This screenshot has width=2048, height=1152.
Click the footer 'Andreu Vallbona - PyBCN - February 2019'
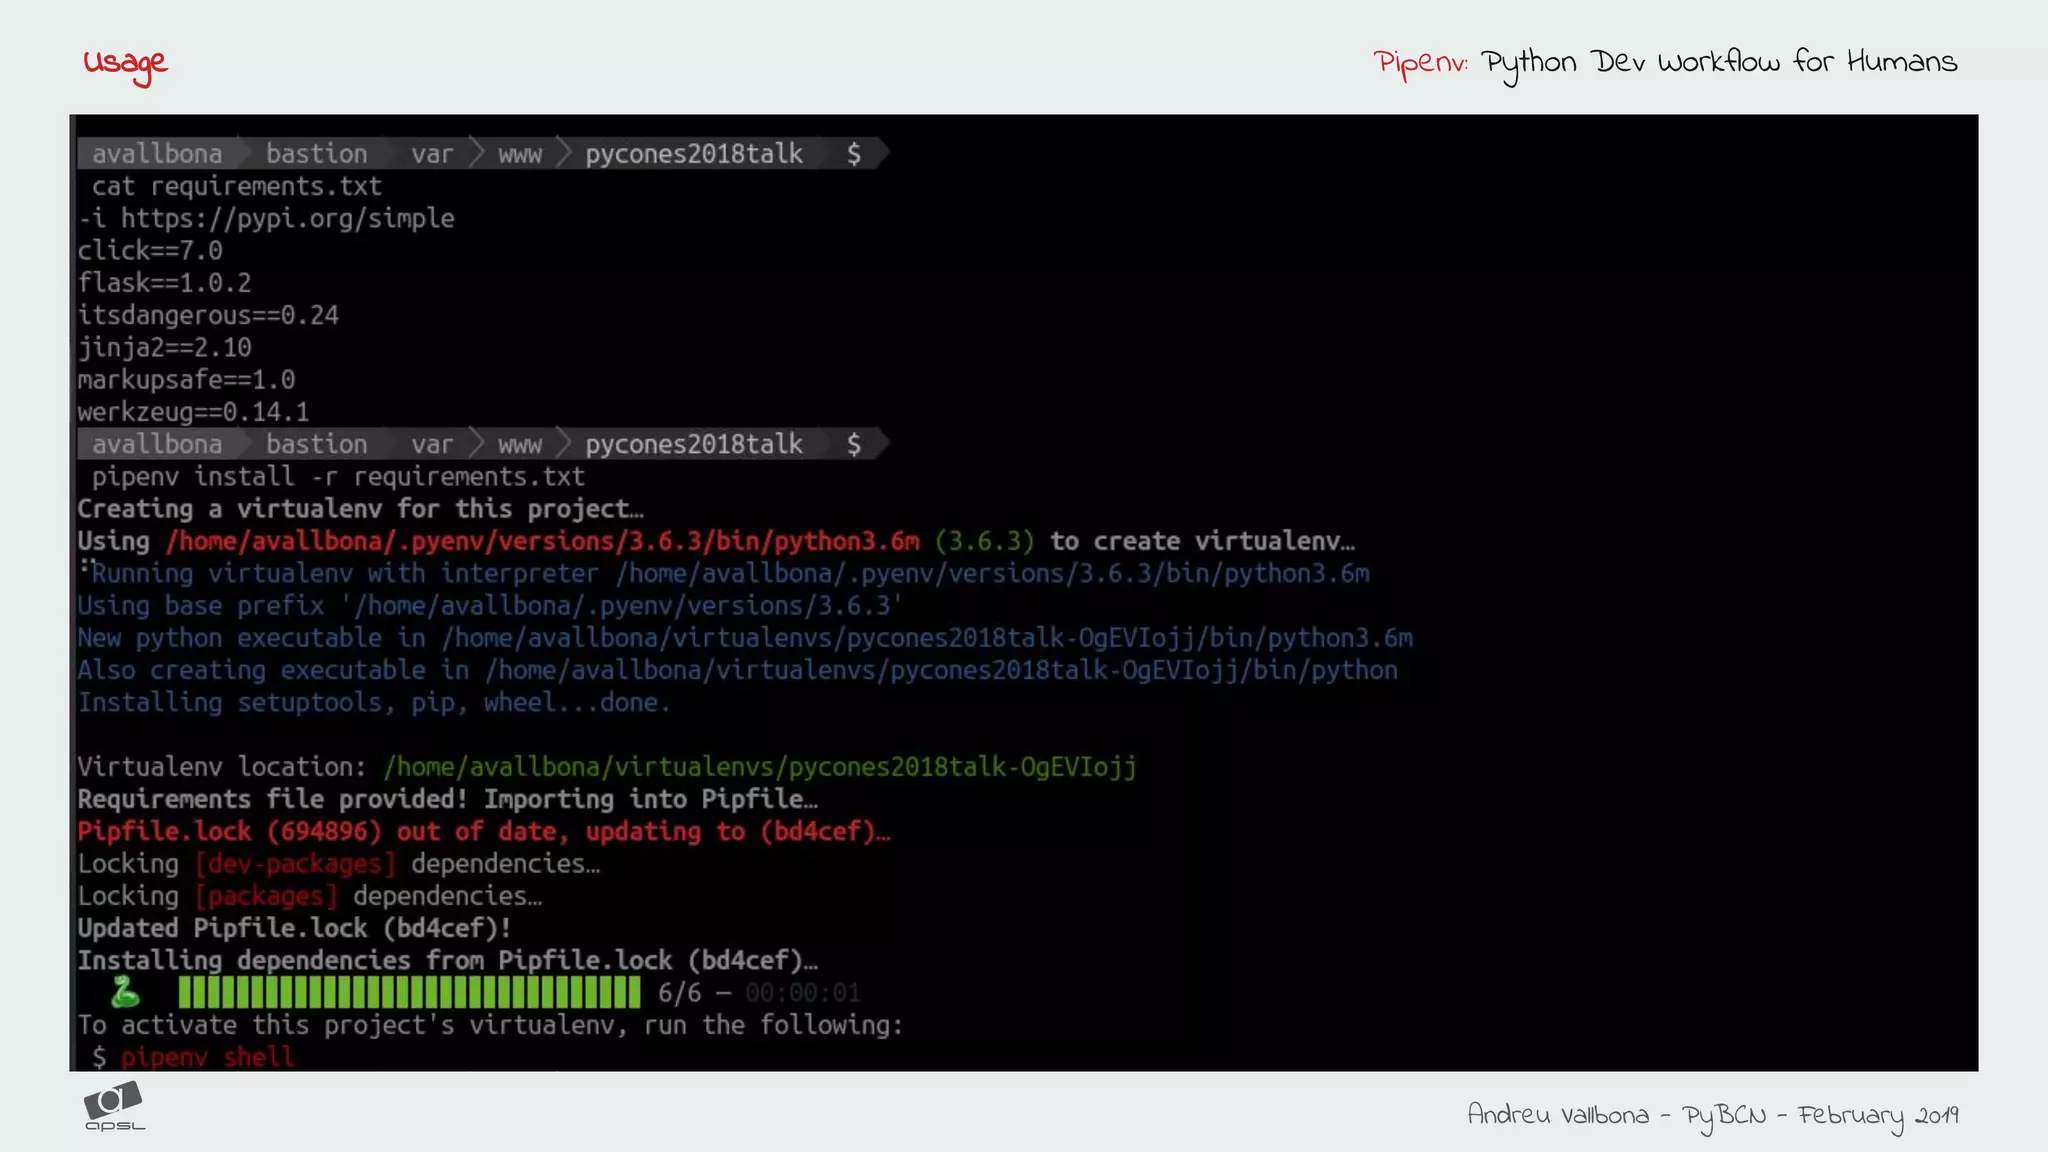tap(1712, 1115)
